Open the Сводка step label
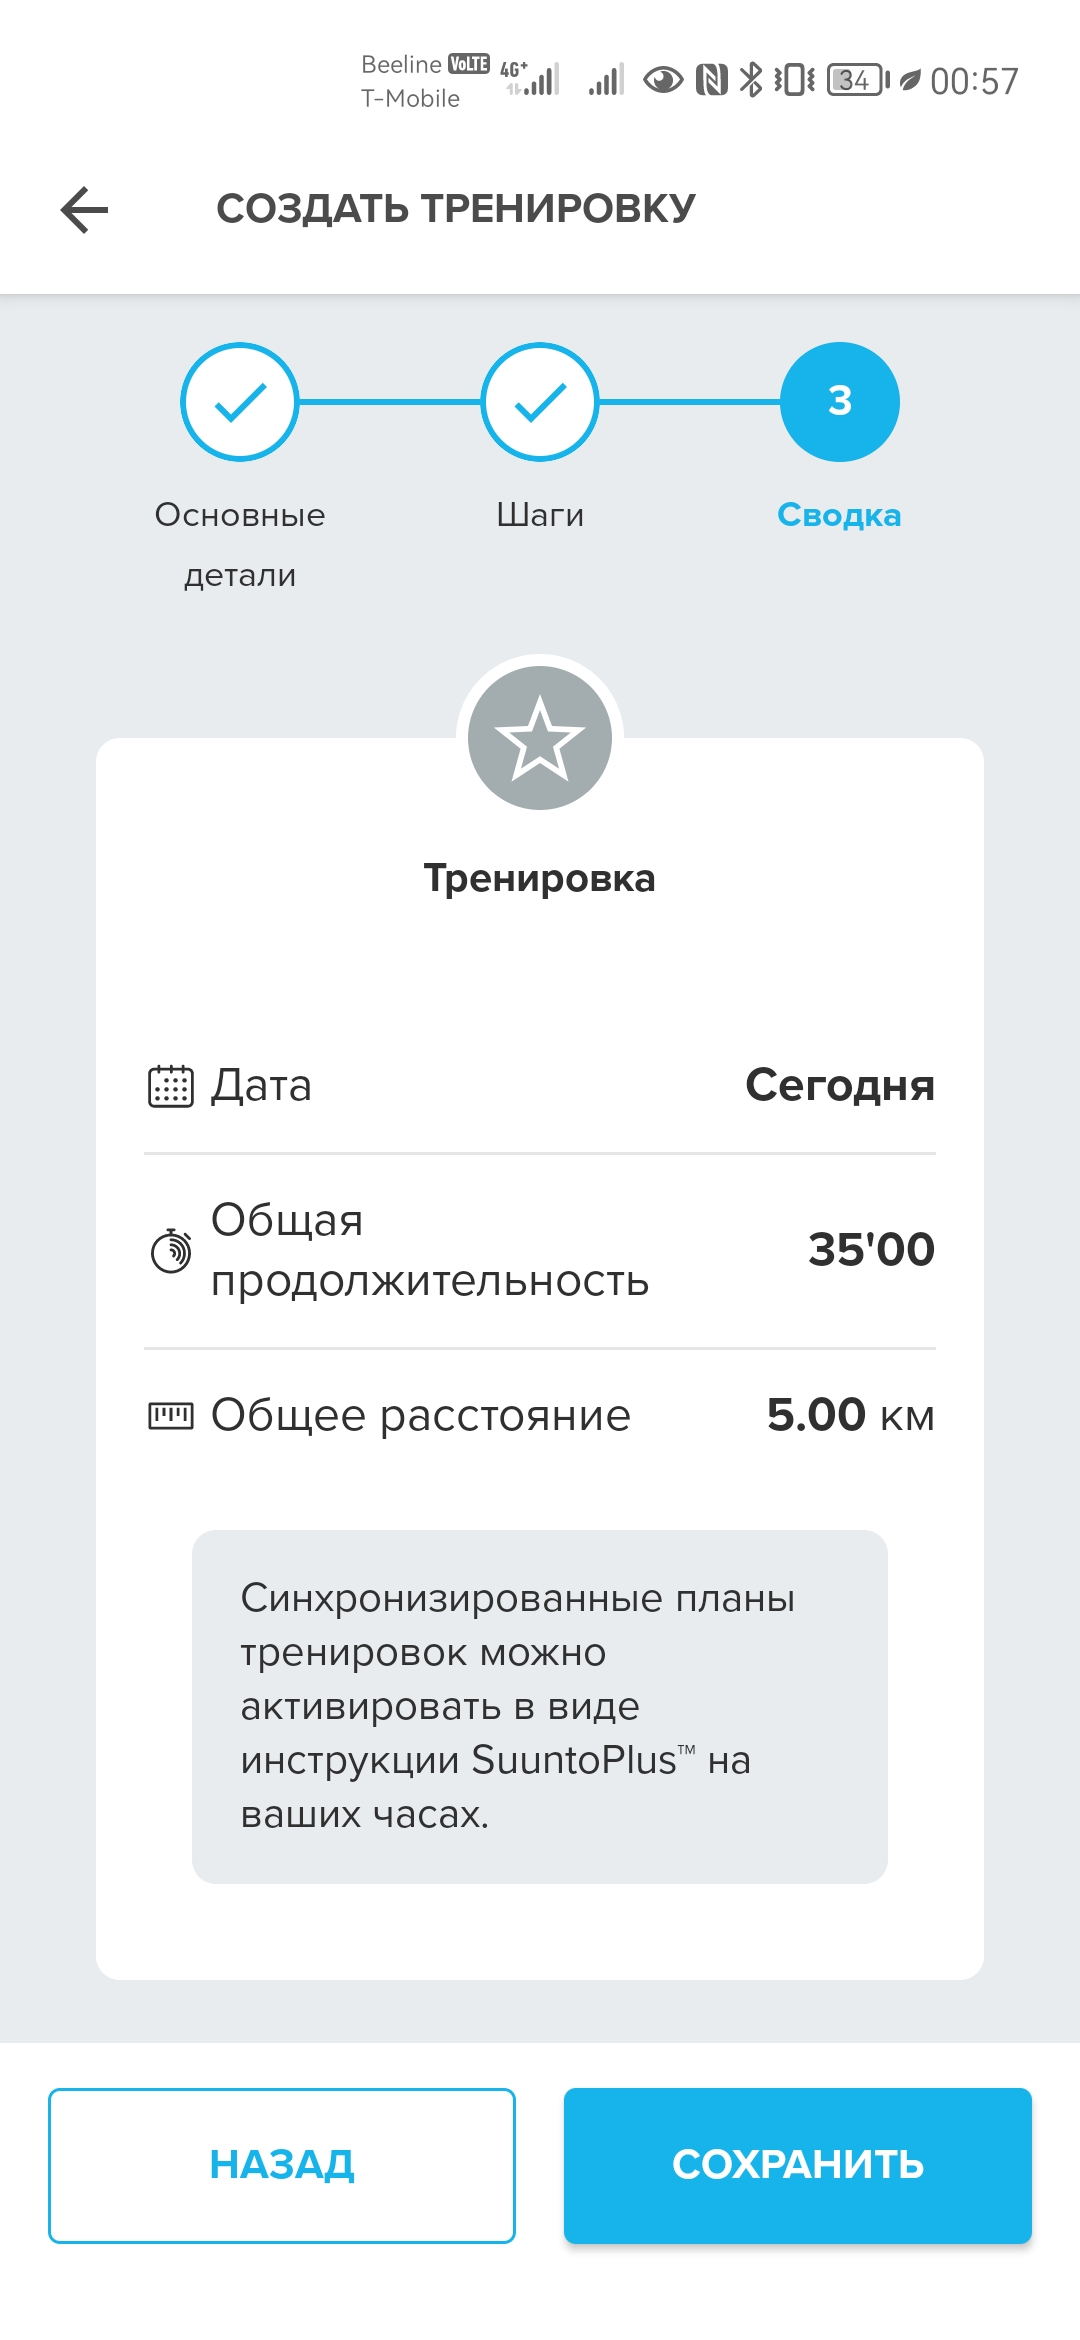 coord(839,515)
